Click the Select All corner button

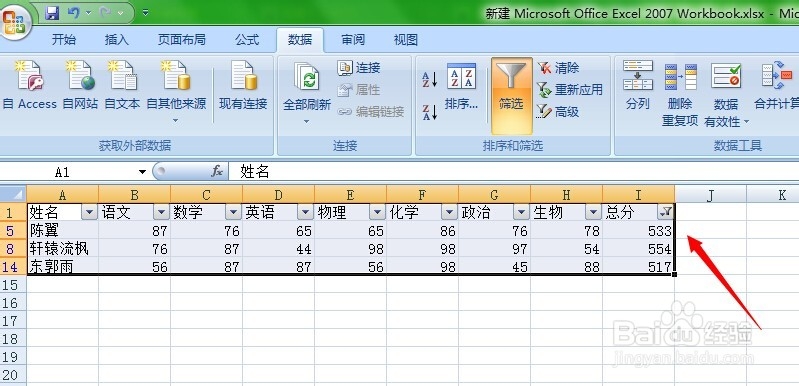click(13, 195)
